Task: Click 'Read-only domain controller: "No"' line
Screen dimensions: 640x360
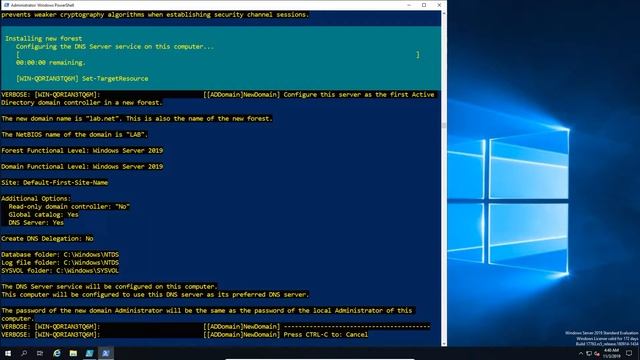Action: (69, 207)
